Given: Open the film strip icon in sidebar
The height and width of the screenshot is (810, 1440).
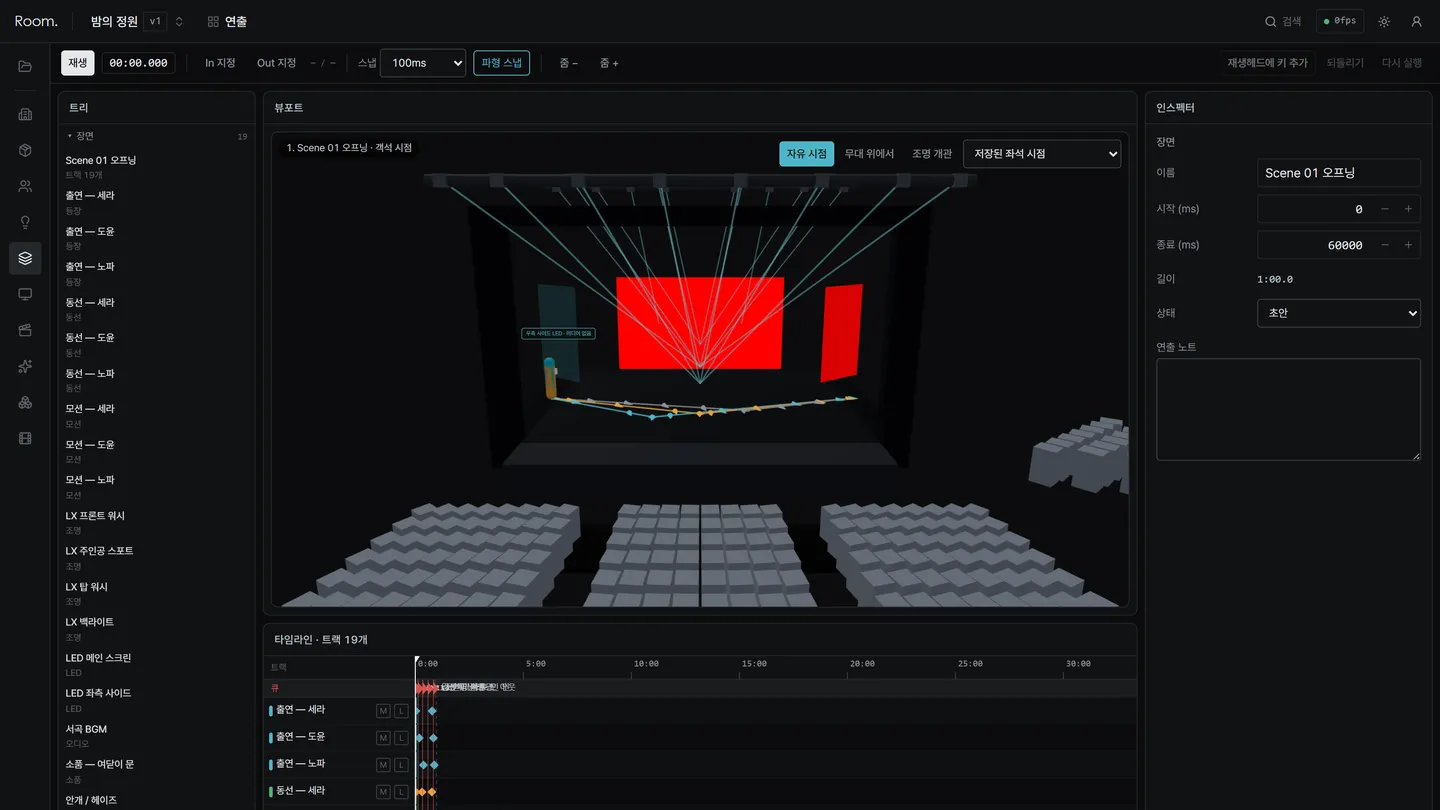Looking at the screenshot, I should click(25, 438).
